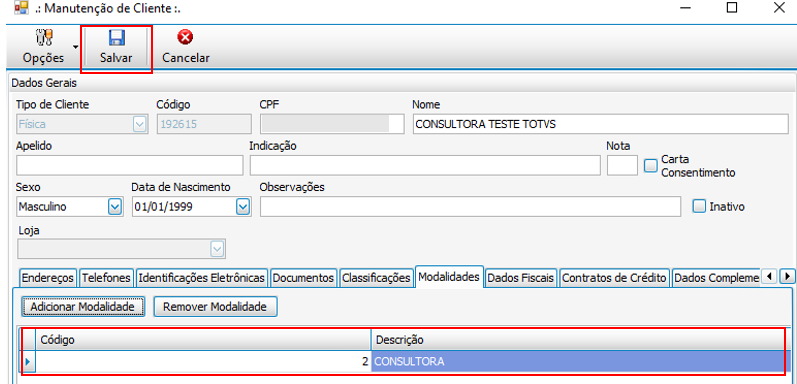Switch to the Documentos tab
Screen dimensions: 797x384
pos(303,278)
